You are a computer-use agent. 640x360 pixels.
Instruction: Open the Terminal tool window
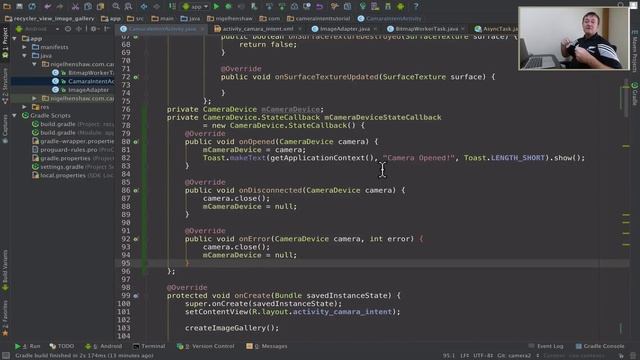click(149, 346)
